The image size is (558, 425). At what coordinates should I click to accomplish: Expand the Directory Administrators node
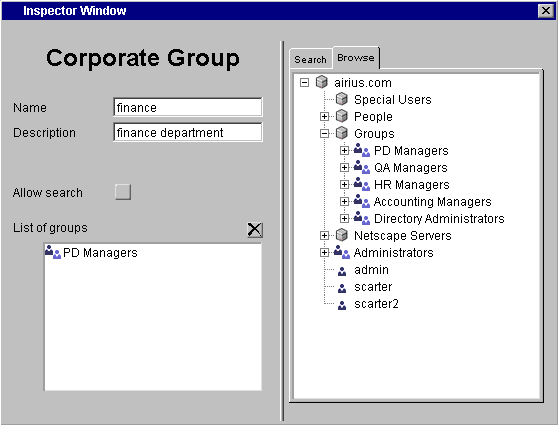pyautogui.click(x=344, y=218)
